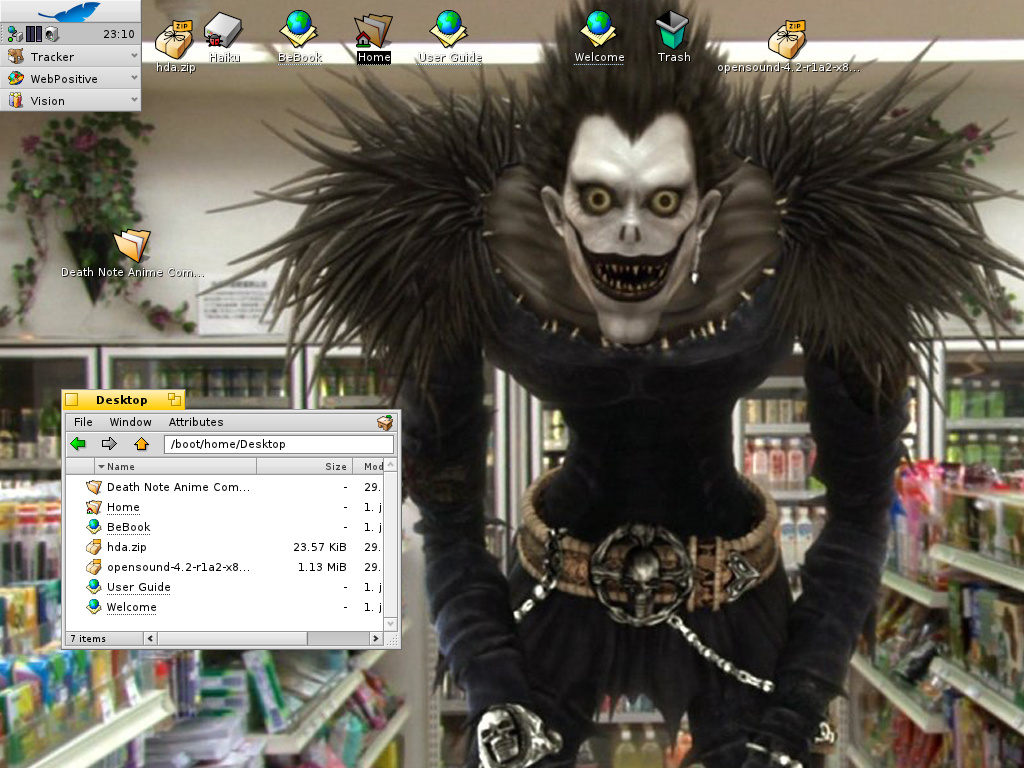Click the volume tray icon in Deskbar
Image resolution: width=1024 pixels, height=768 pixels.
[52, 34]
